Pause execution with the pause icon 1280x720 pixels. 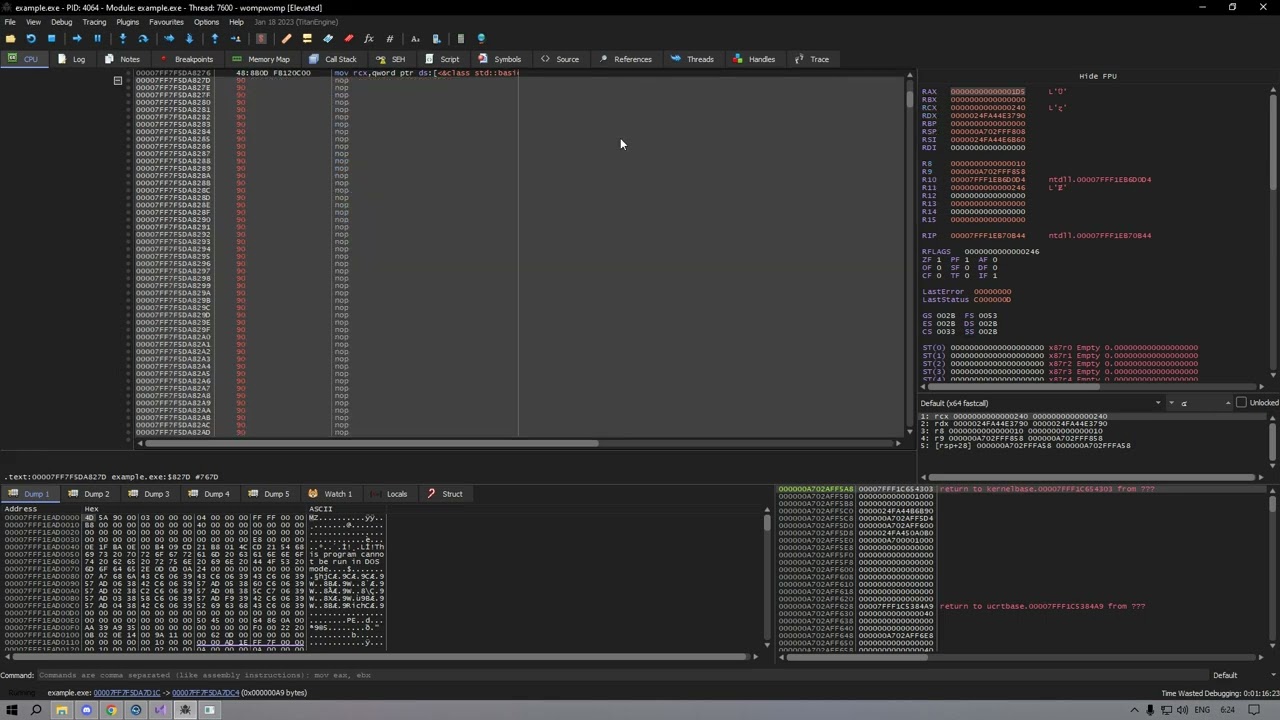[x=97, y=38]
